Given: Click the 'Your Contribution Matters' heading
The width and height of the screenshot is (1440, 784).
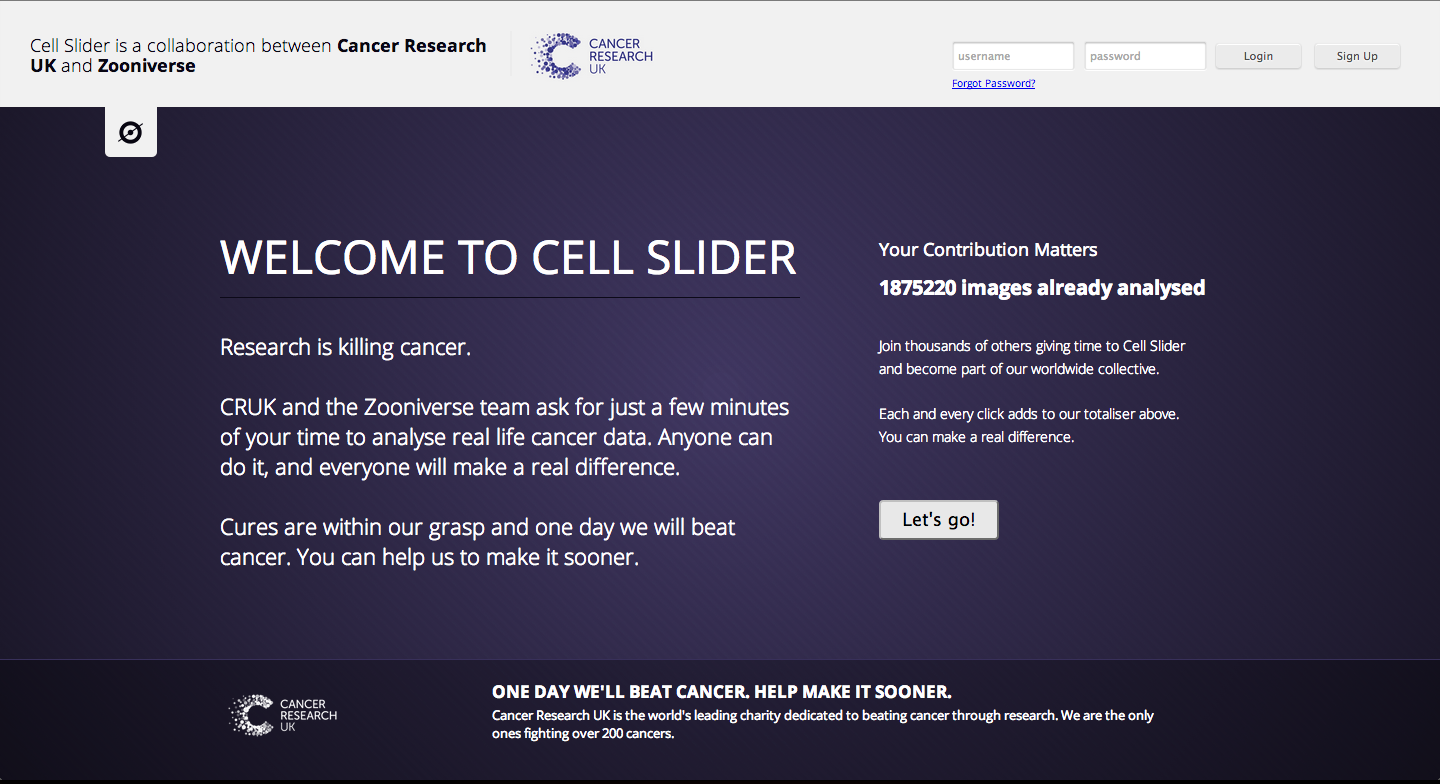Looking at the screenshot, I should coord(988,250).
